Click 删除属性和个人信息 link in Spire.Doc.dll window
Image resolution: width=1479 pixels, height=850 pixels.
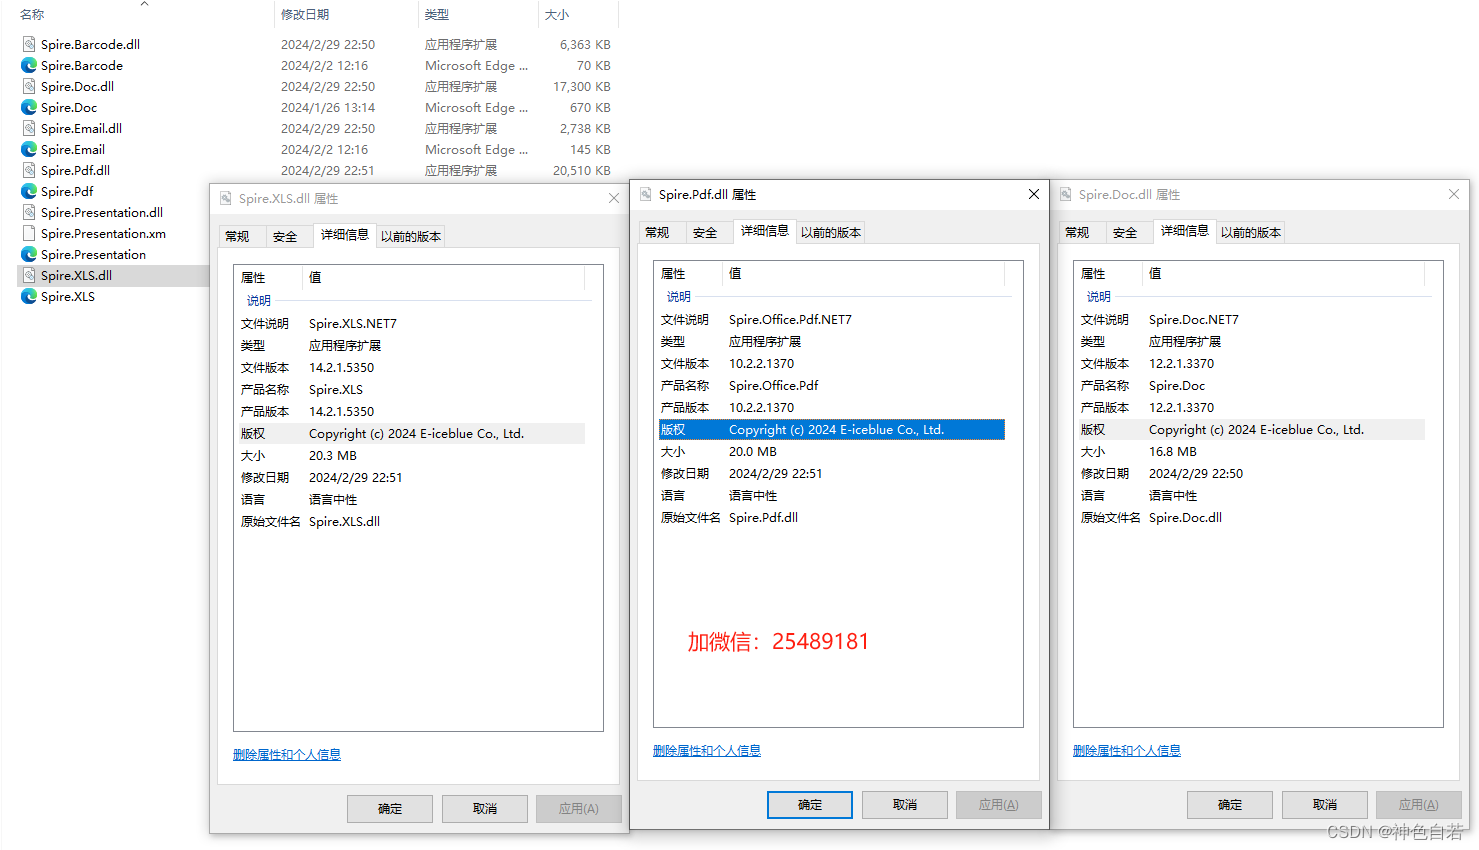[x=1127, y=751]
